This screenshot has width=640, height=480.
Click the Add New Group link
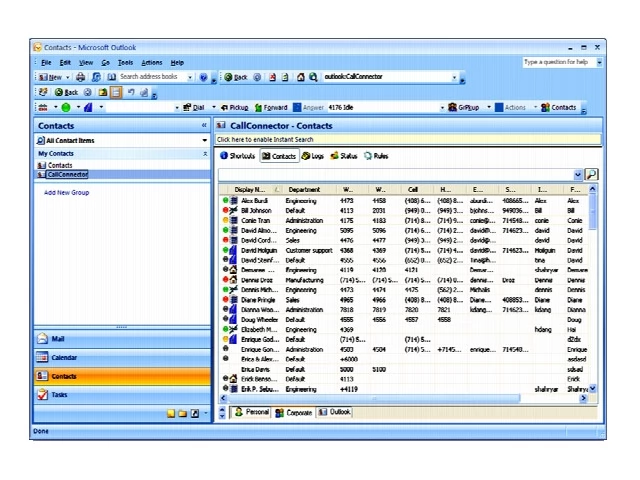pos(66,192)
